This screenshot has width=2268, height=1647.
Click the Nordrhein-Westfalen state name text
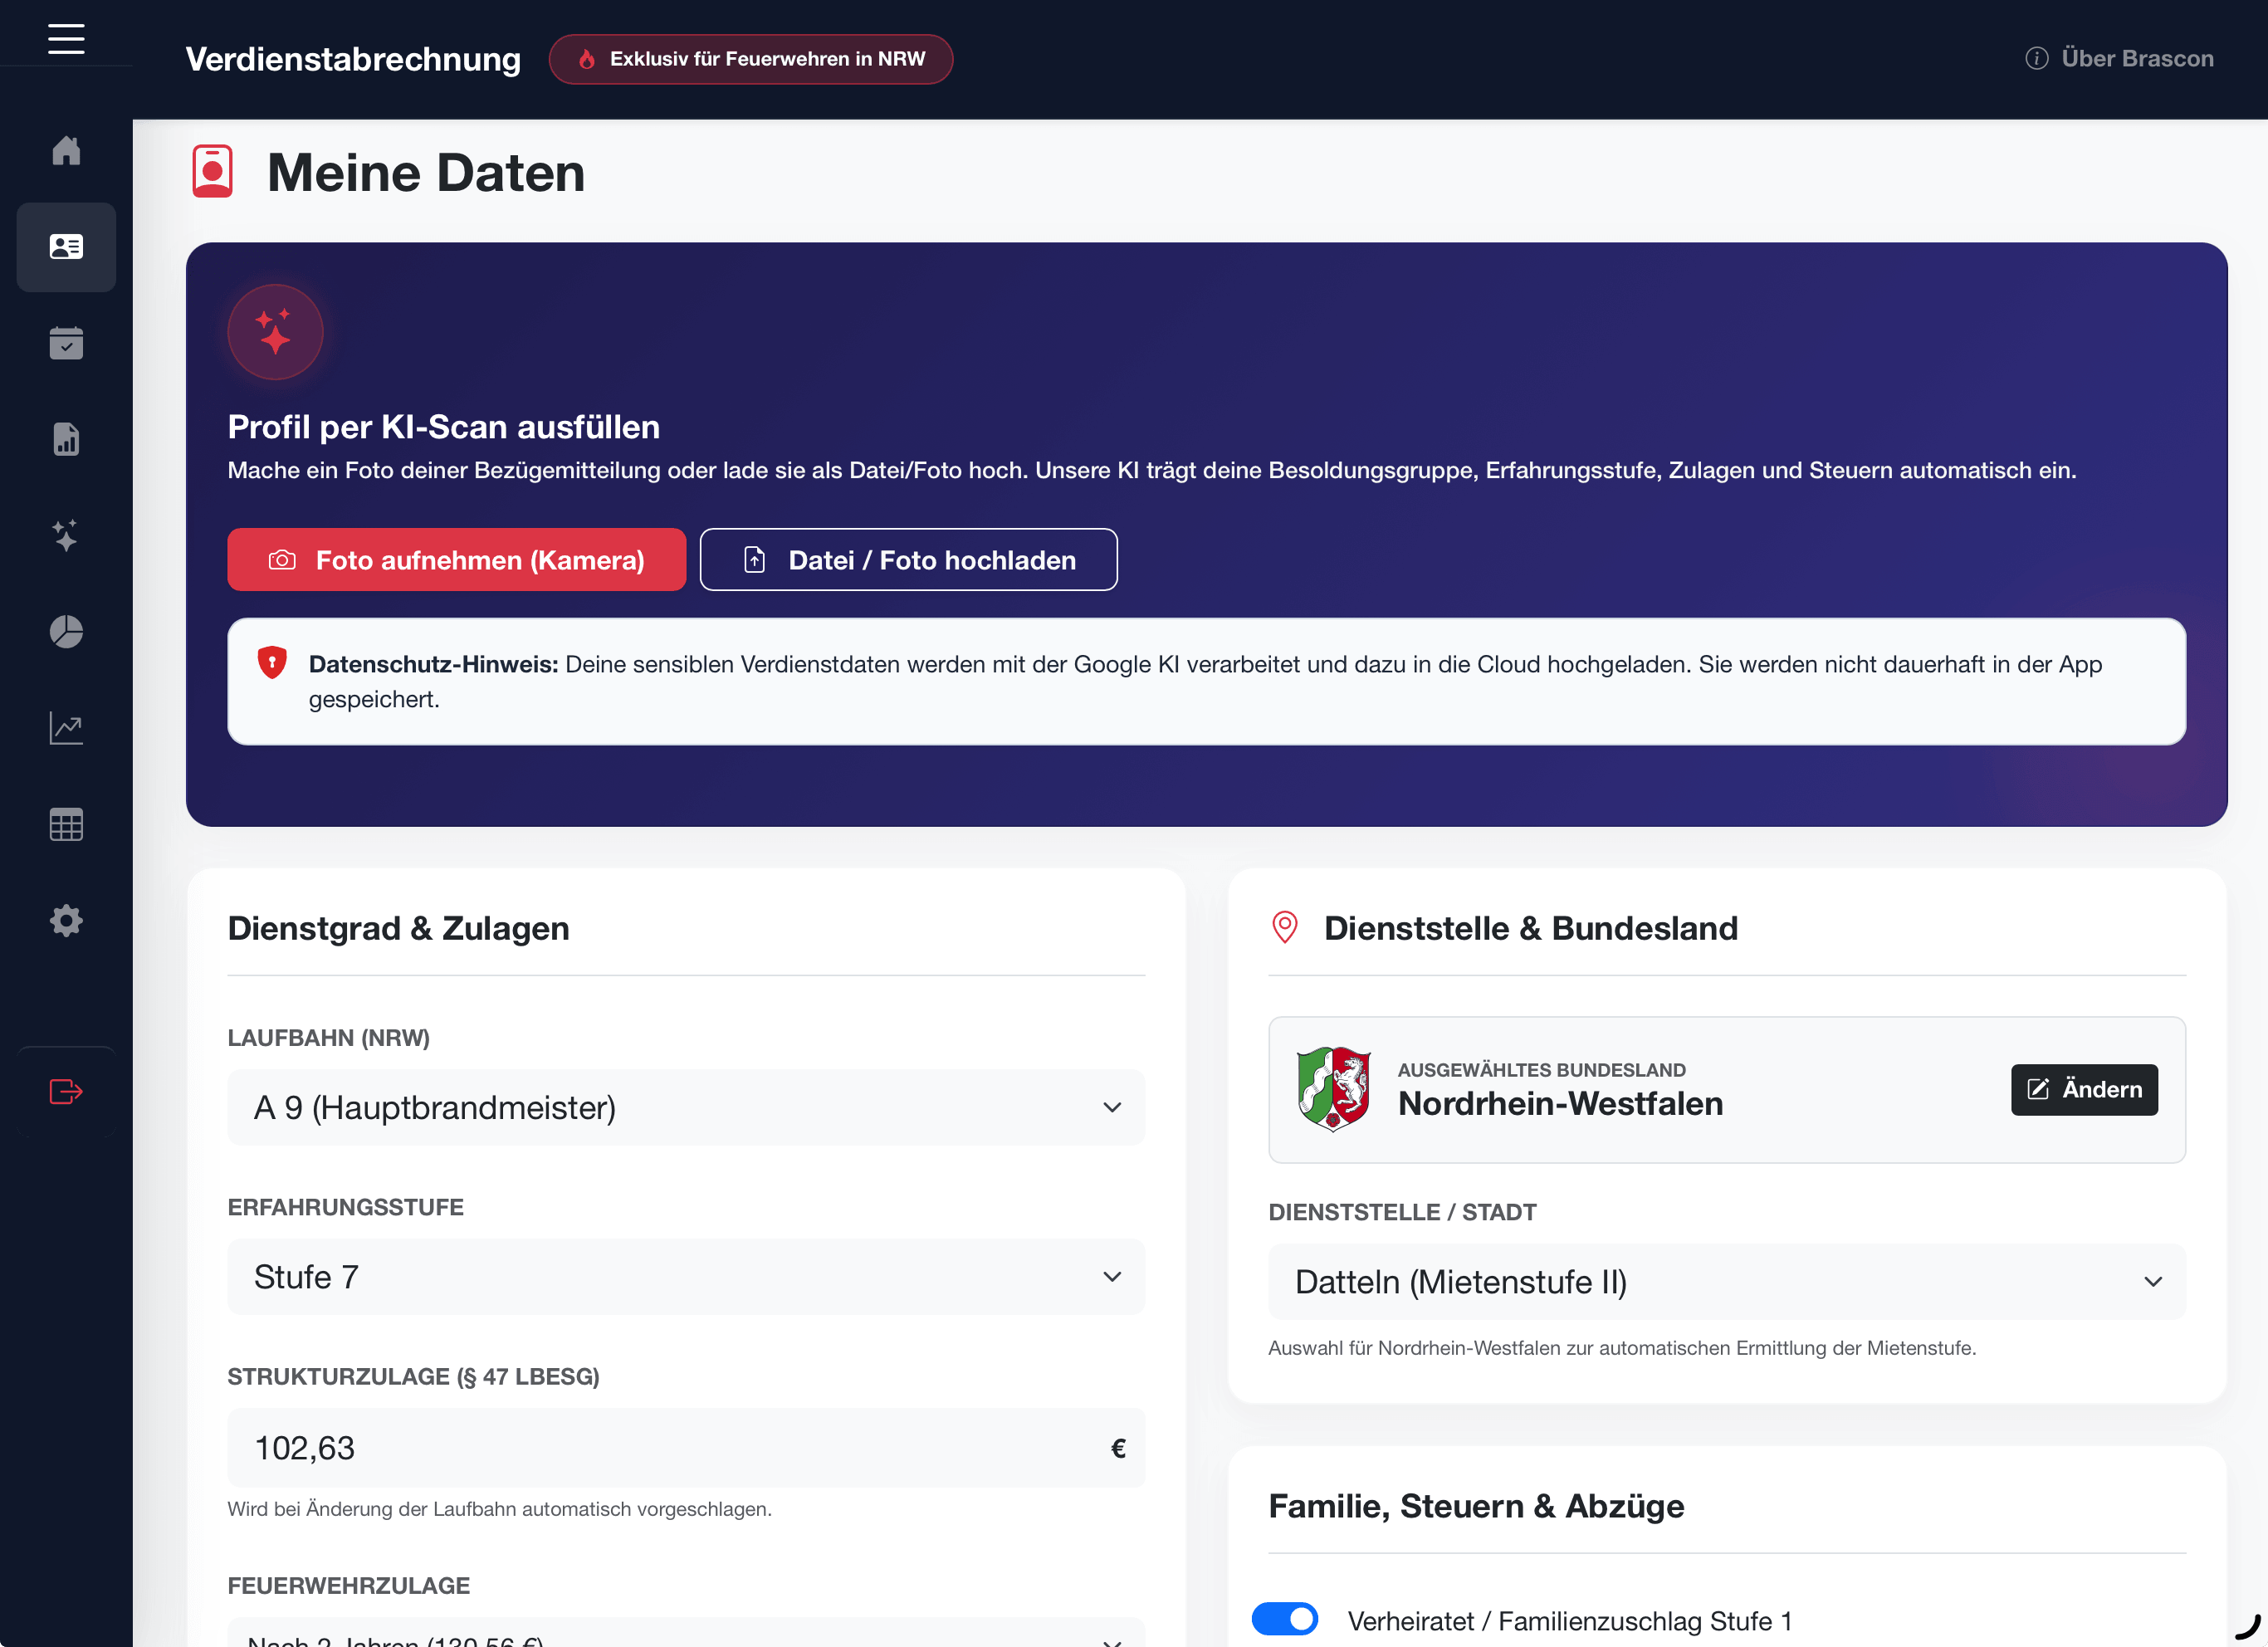tap(1560, 1104)
